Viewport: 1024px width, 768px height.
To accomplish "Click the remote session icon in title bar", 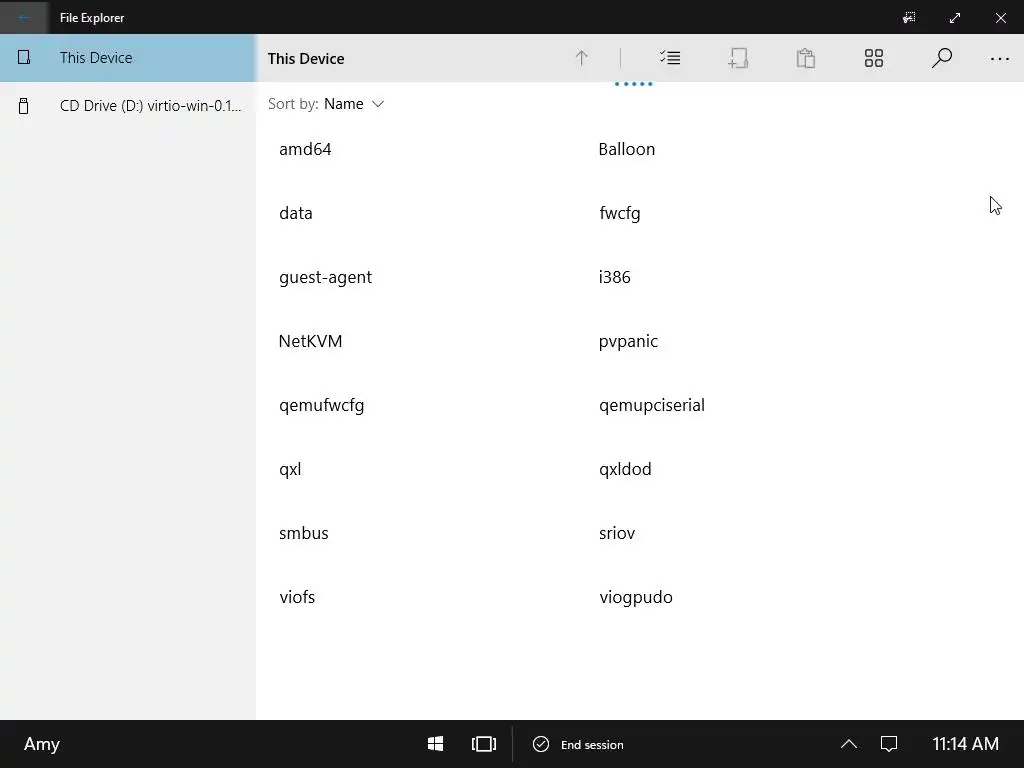I will click(x=909, y=18).
